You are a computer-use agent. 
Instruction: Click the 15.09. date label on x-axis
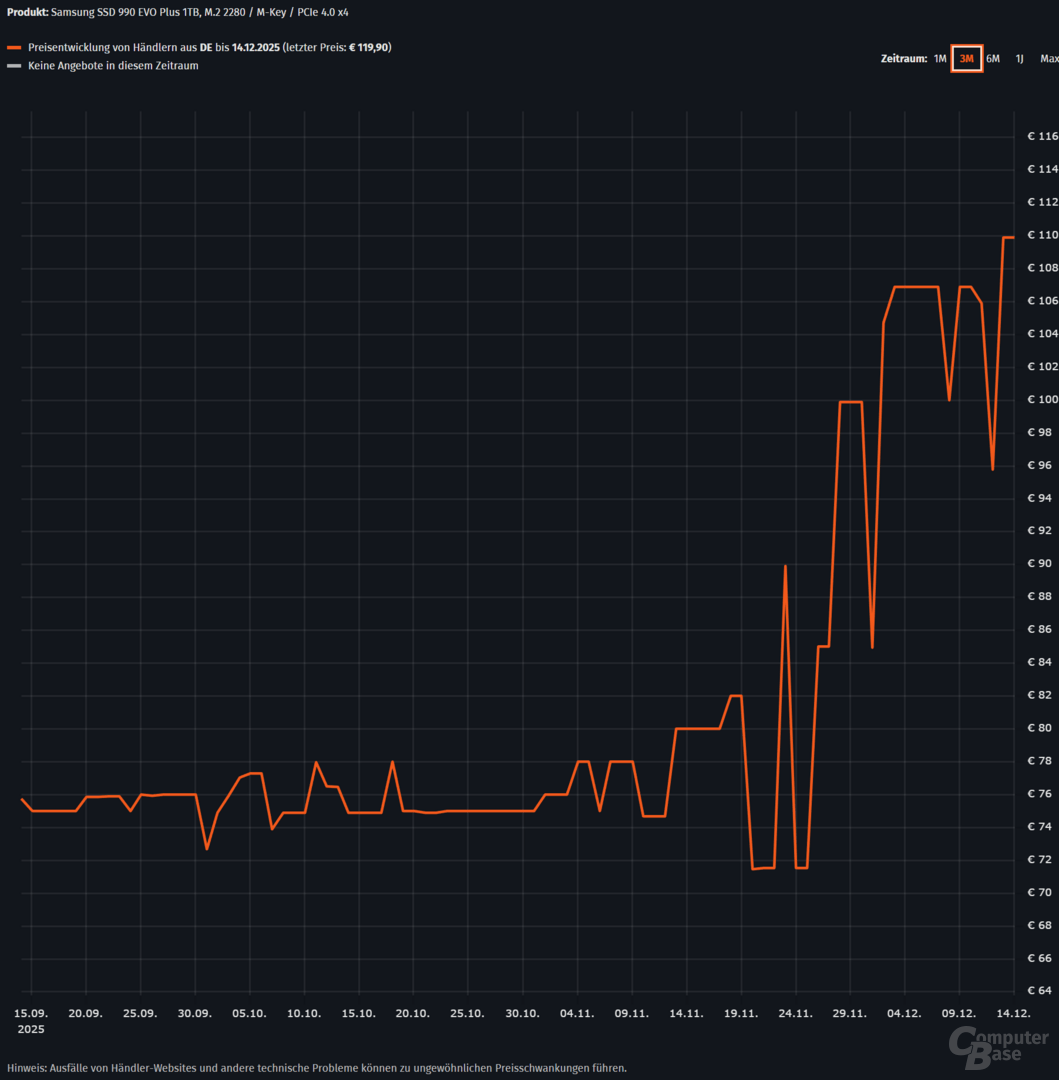tap(31, 1013)
